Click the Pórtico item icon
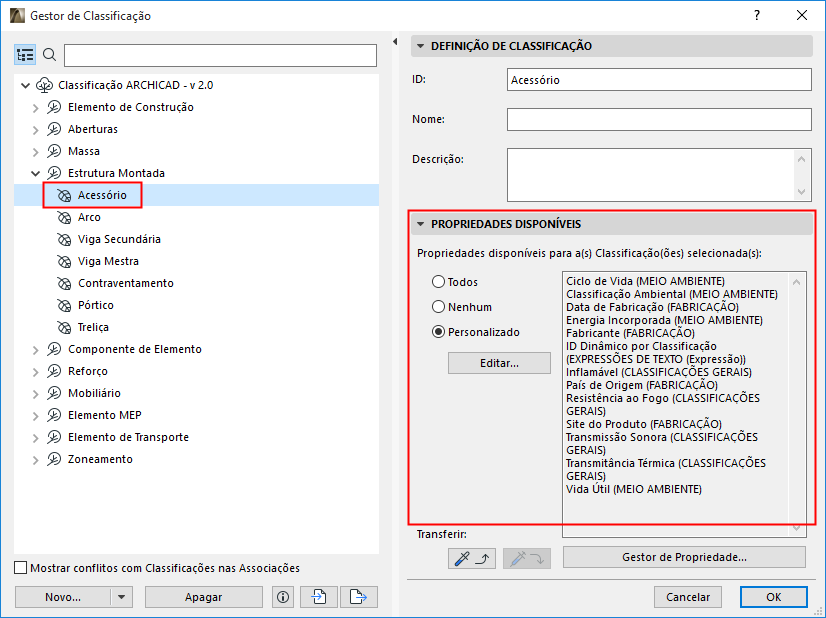Screen dimensions: 826x618 coord(64,306)
